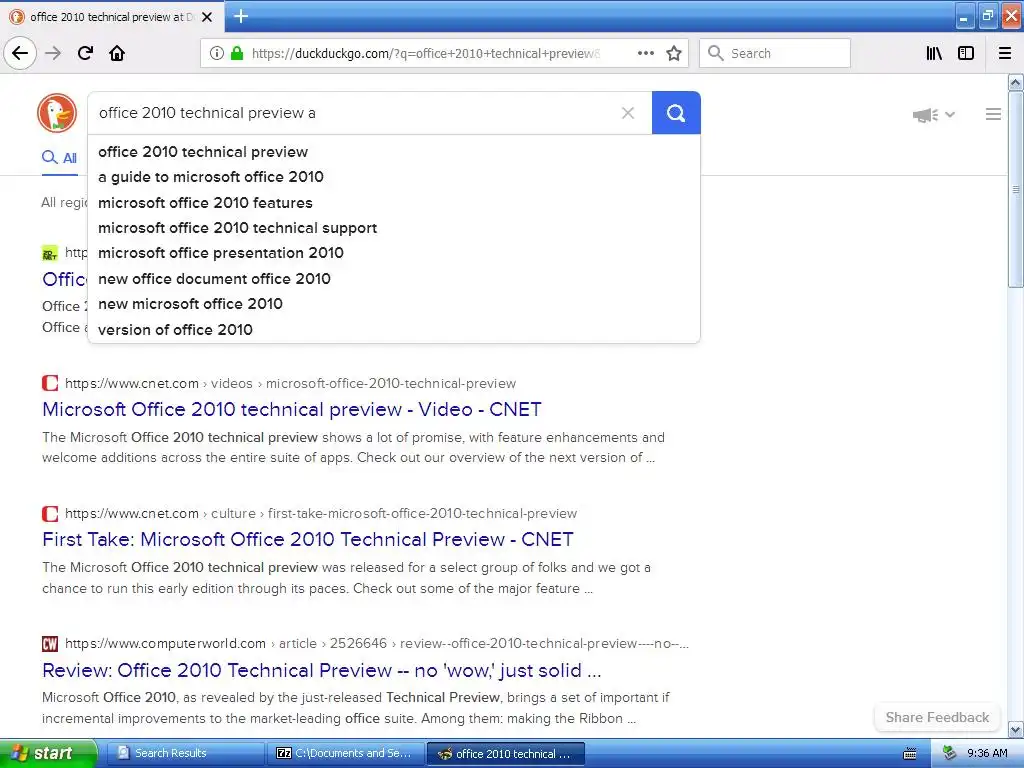Show site information icon in address bar
This screenshot has height=768, width=1024.
pos(216,53)
